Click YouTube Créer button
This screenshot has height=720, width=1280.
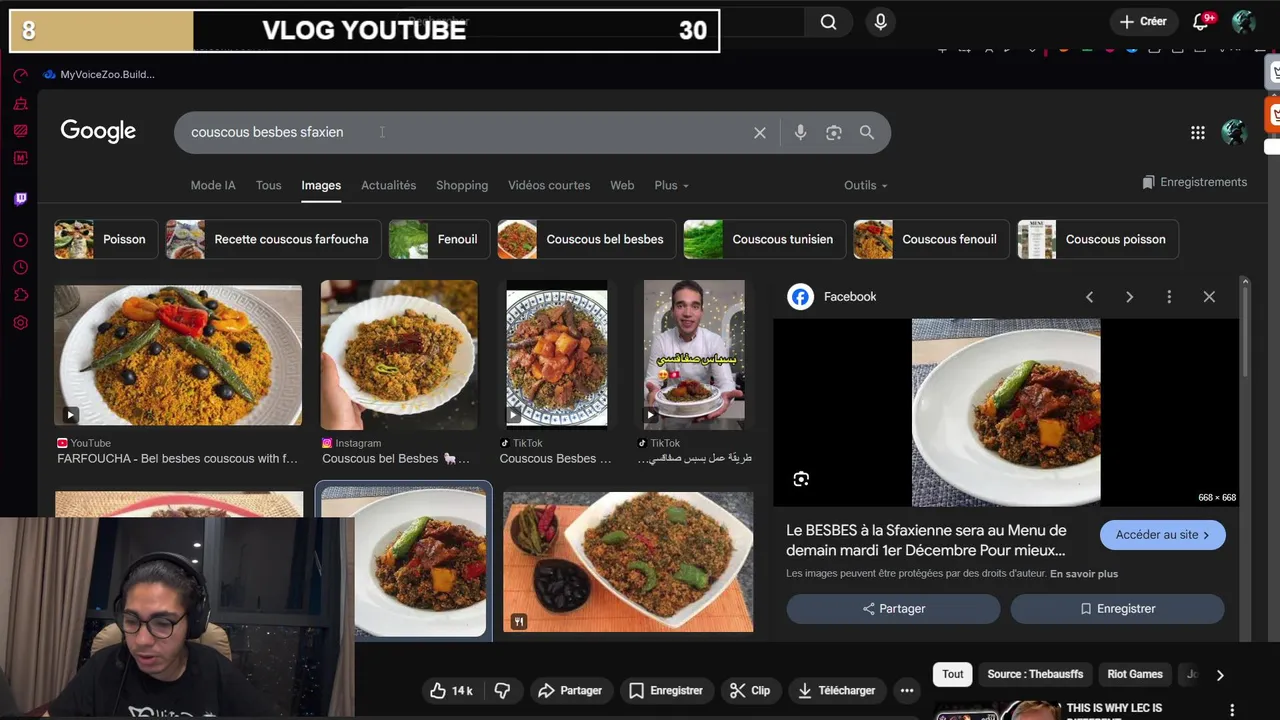point(1143,21)
